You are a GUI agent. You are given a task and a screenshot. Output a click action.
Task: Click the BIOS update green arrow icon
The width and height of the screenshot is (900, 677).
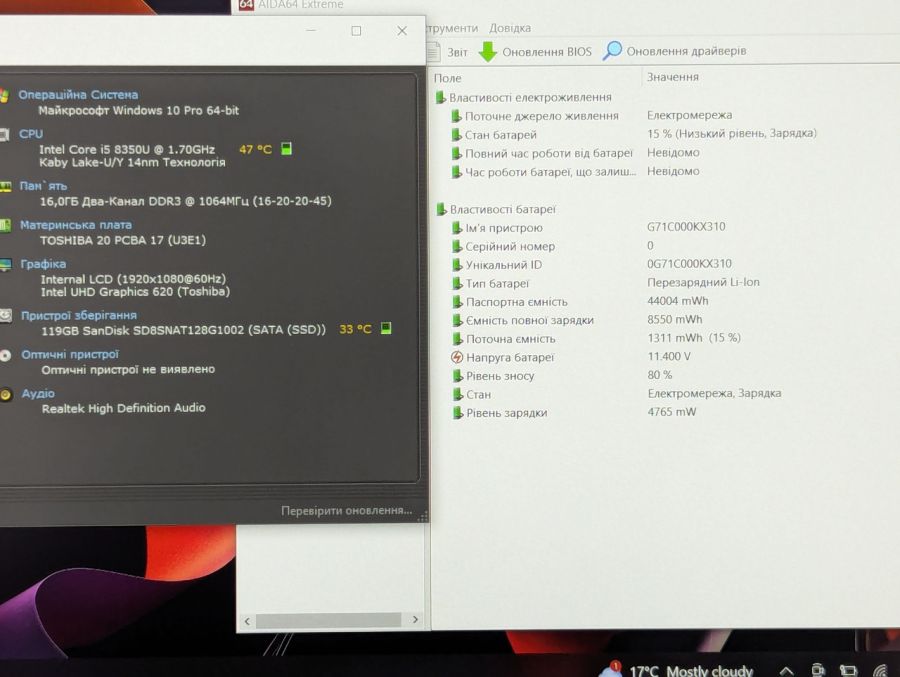(x=488, y=52)
